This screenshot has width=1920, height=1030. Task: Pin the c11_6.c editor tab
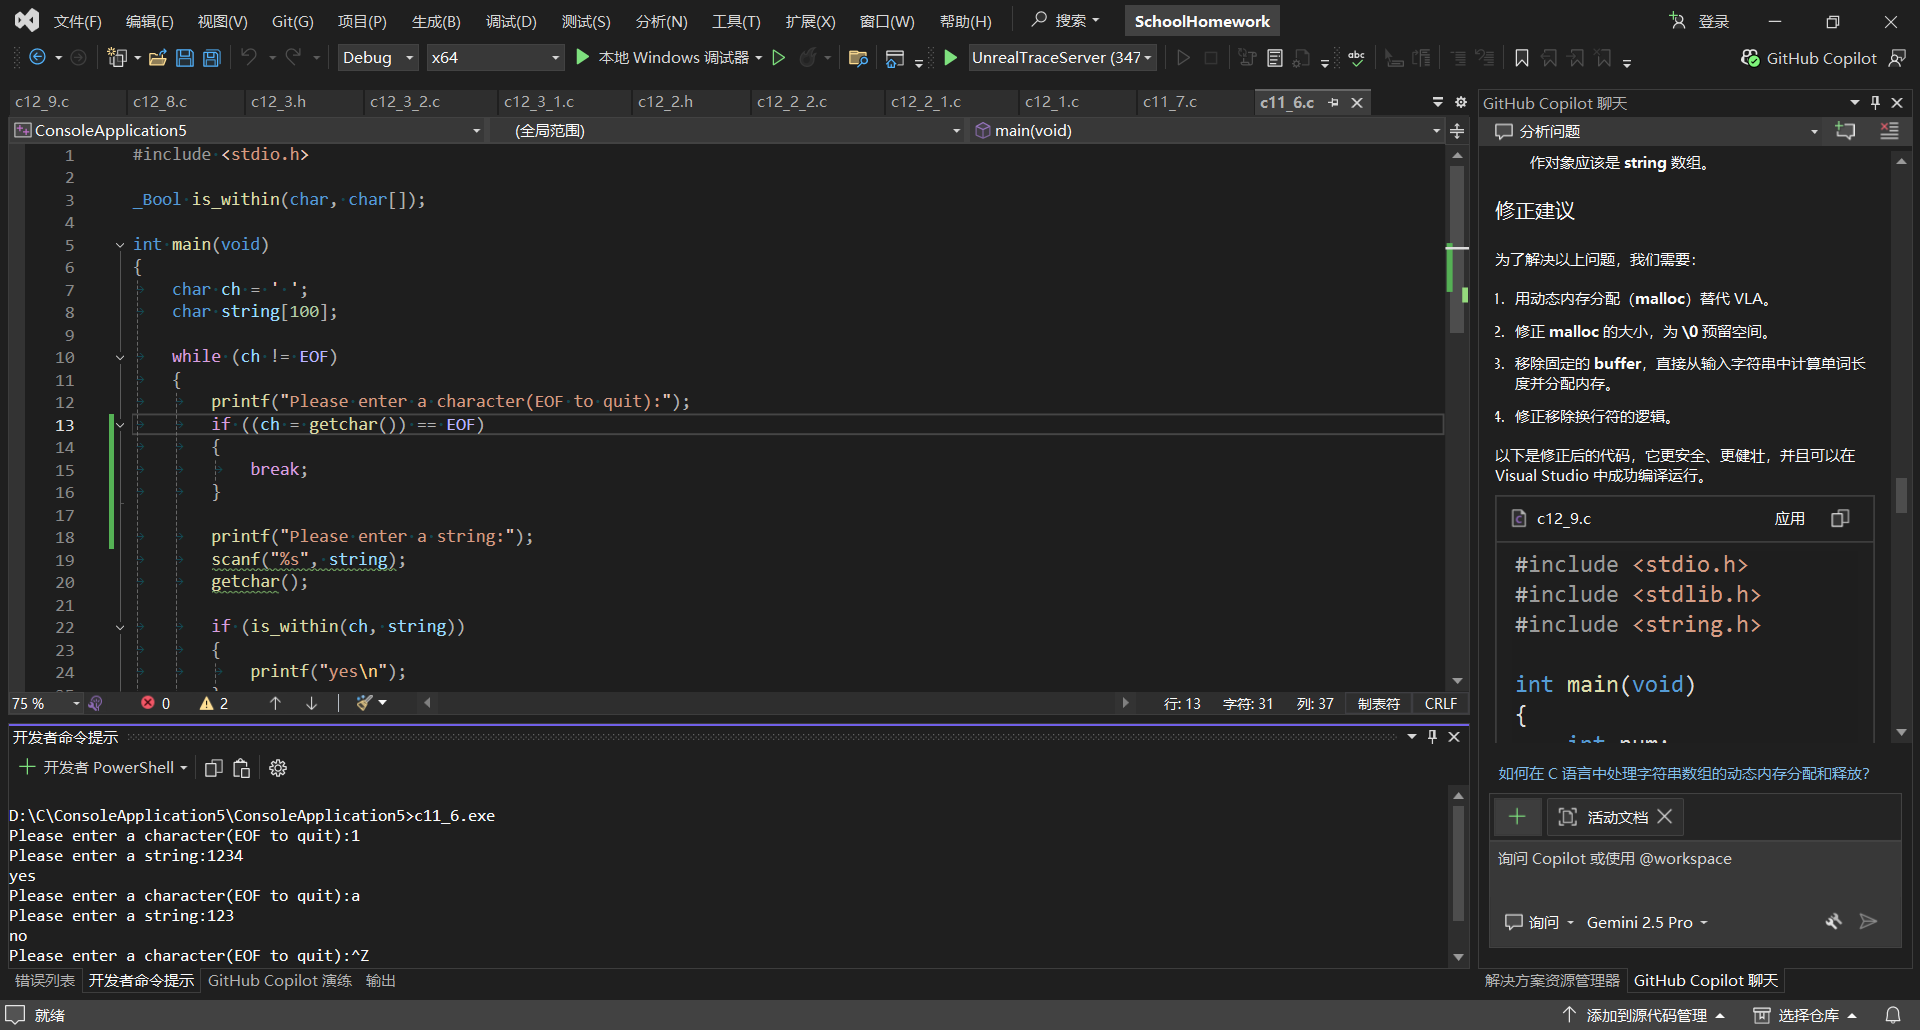[x=1333, y=102]
